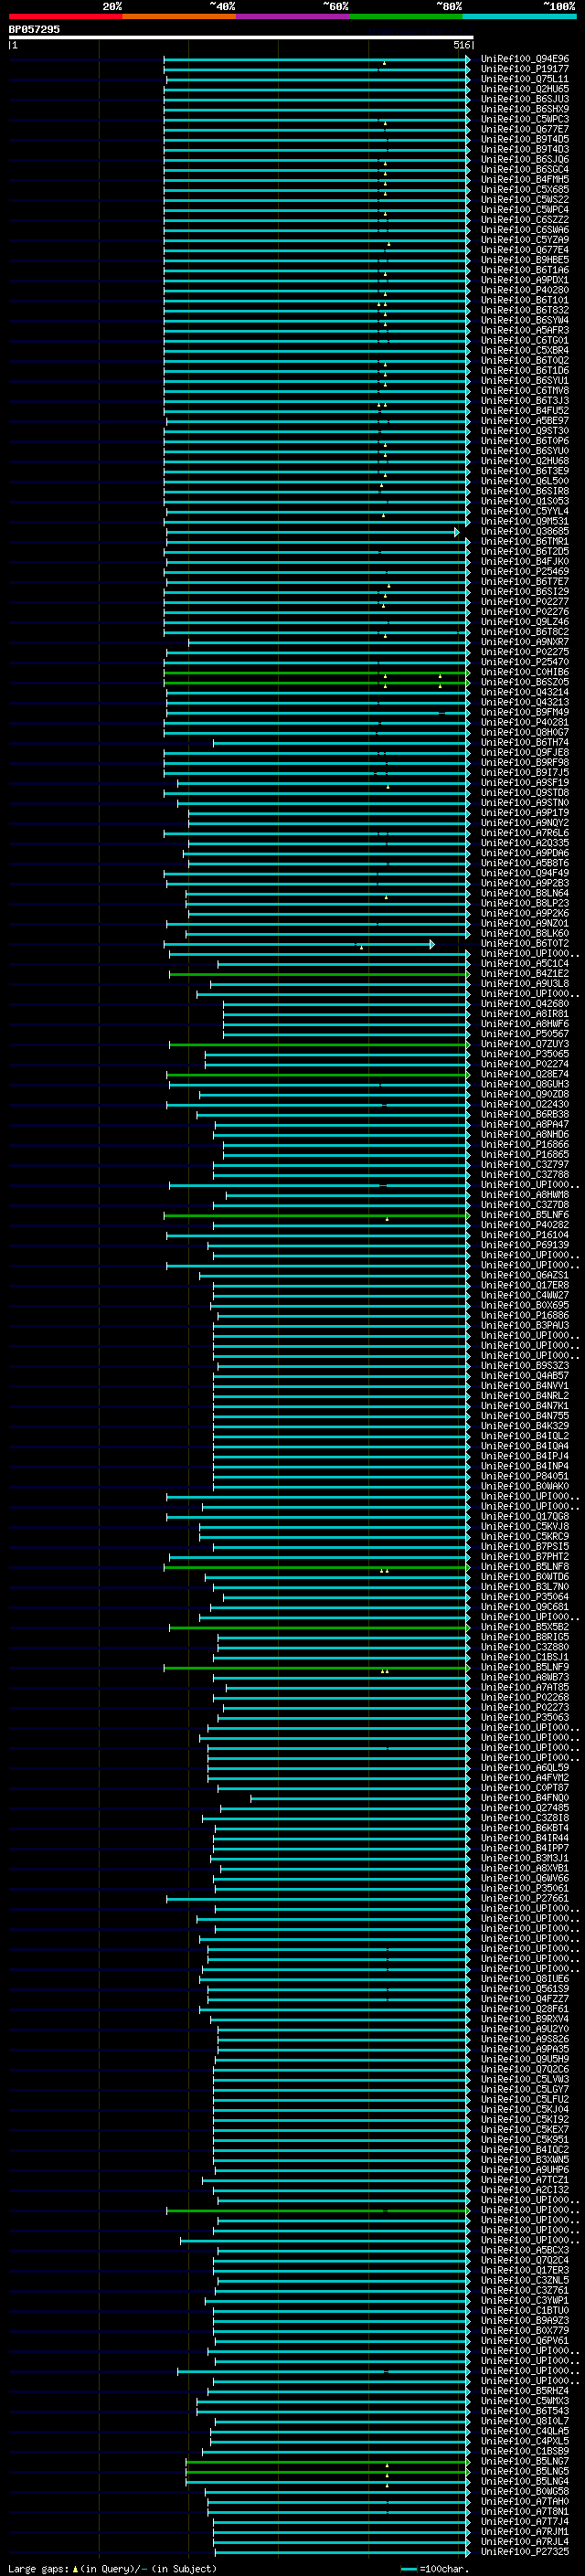
Task: Select hit UniRef100_A9NQY2
Action: tap(525, 823)
